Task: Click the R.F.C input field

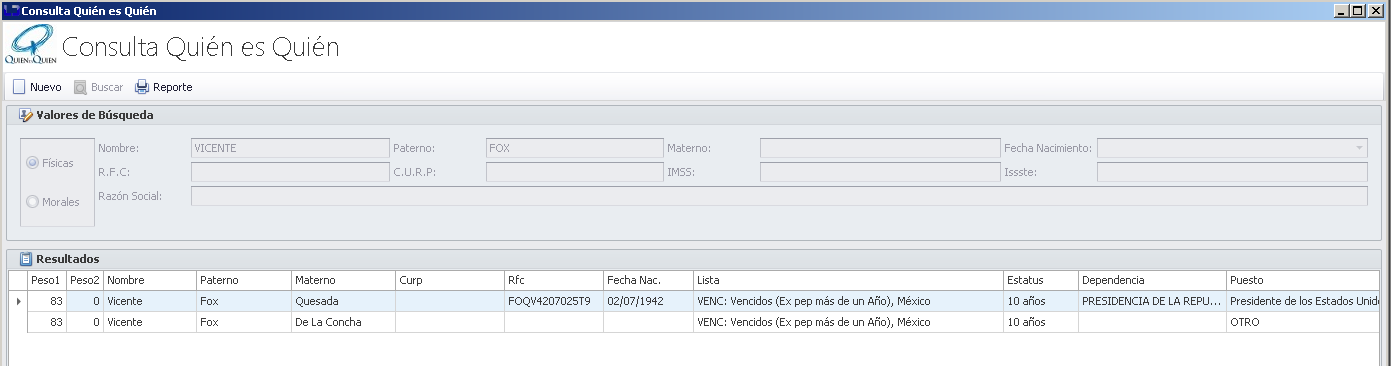Action: 290,172
